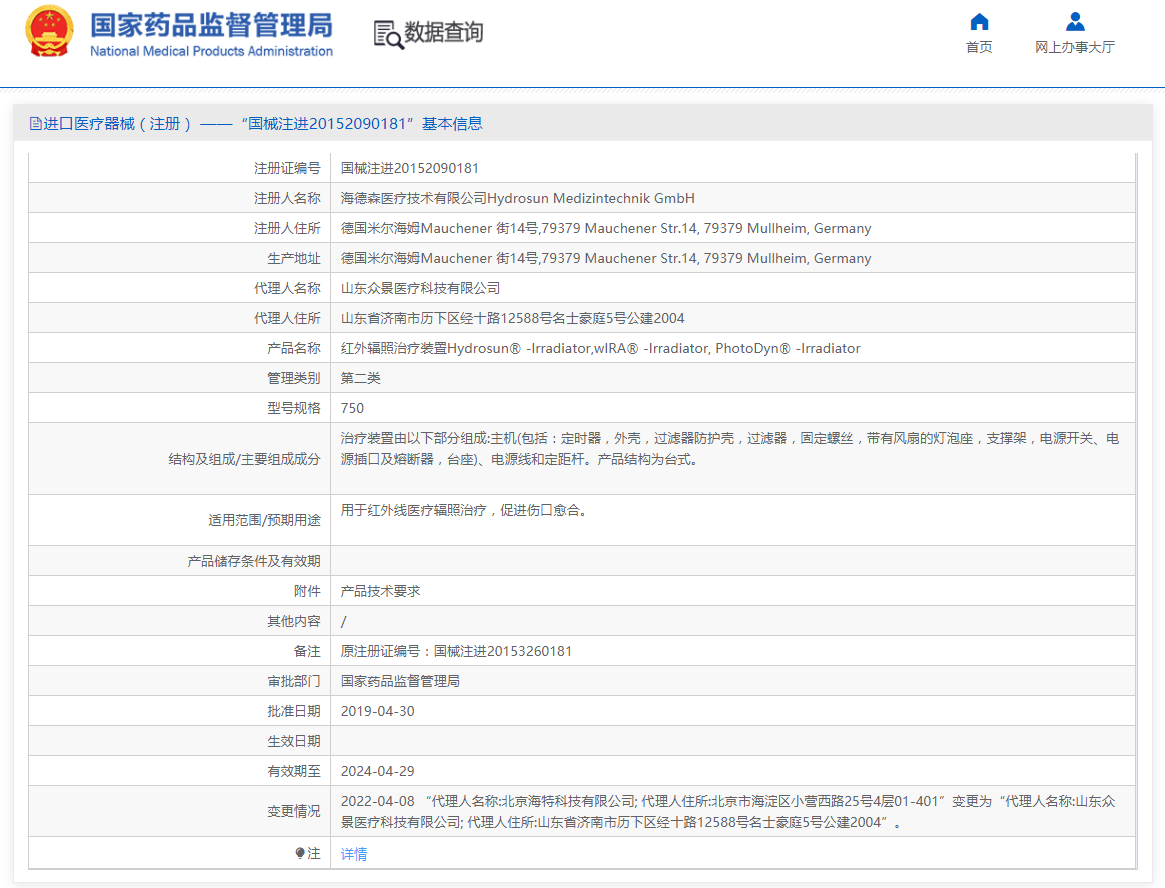This screenshot has width=1165, height=888.
Task: Click the 首页 home icon
Action: click(x=979, y=22)
